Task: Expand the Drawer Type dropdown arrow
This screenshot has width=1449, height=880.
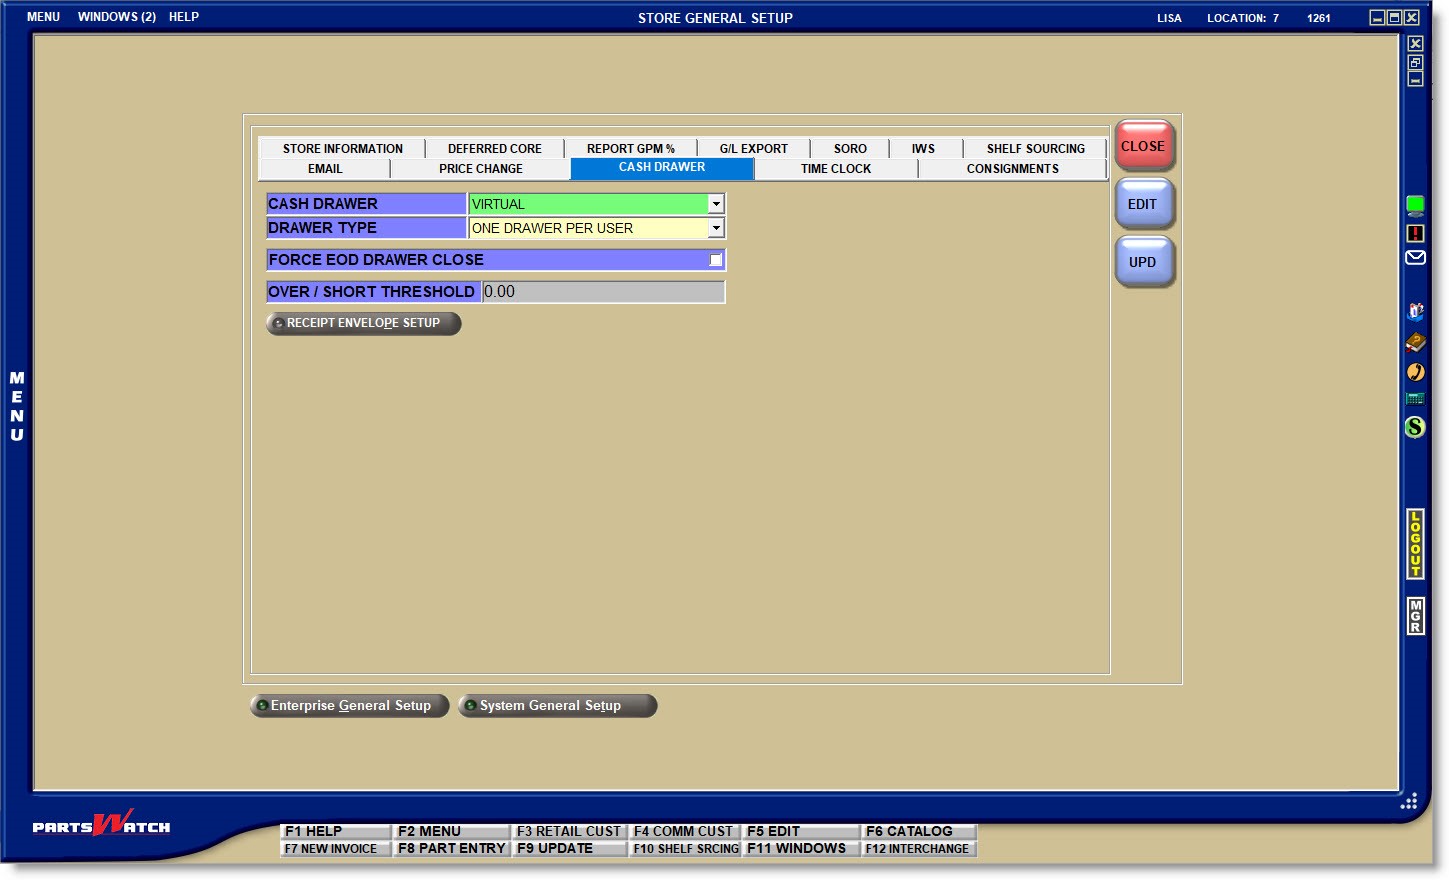Action: coord(716,228)
